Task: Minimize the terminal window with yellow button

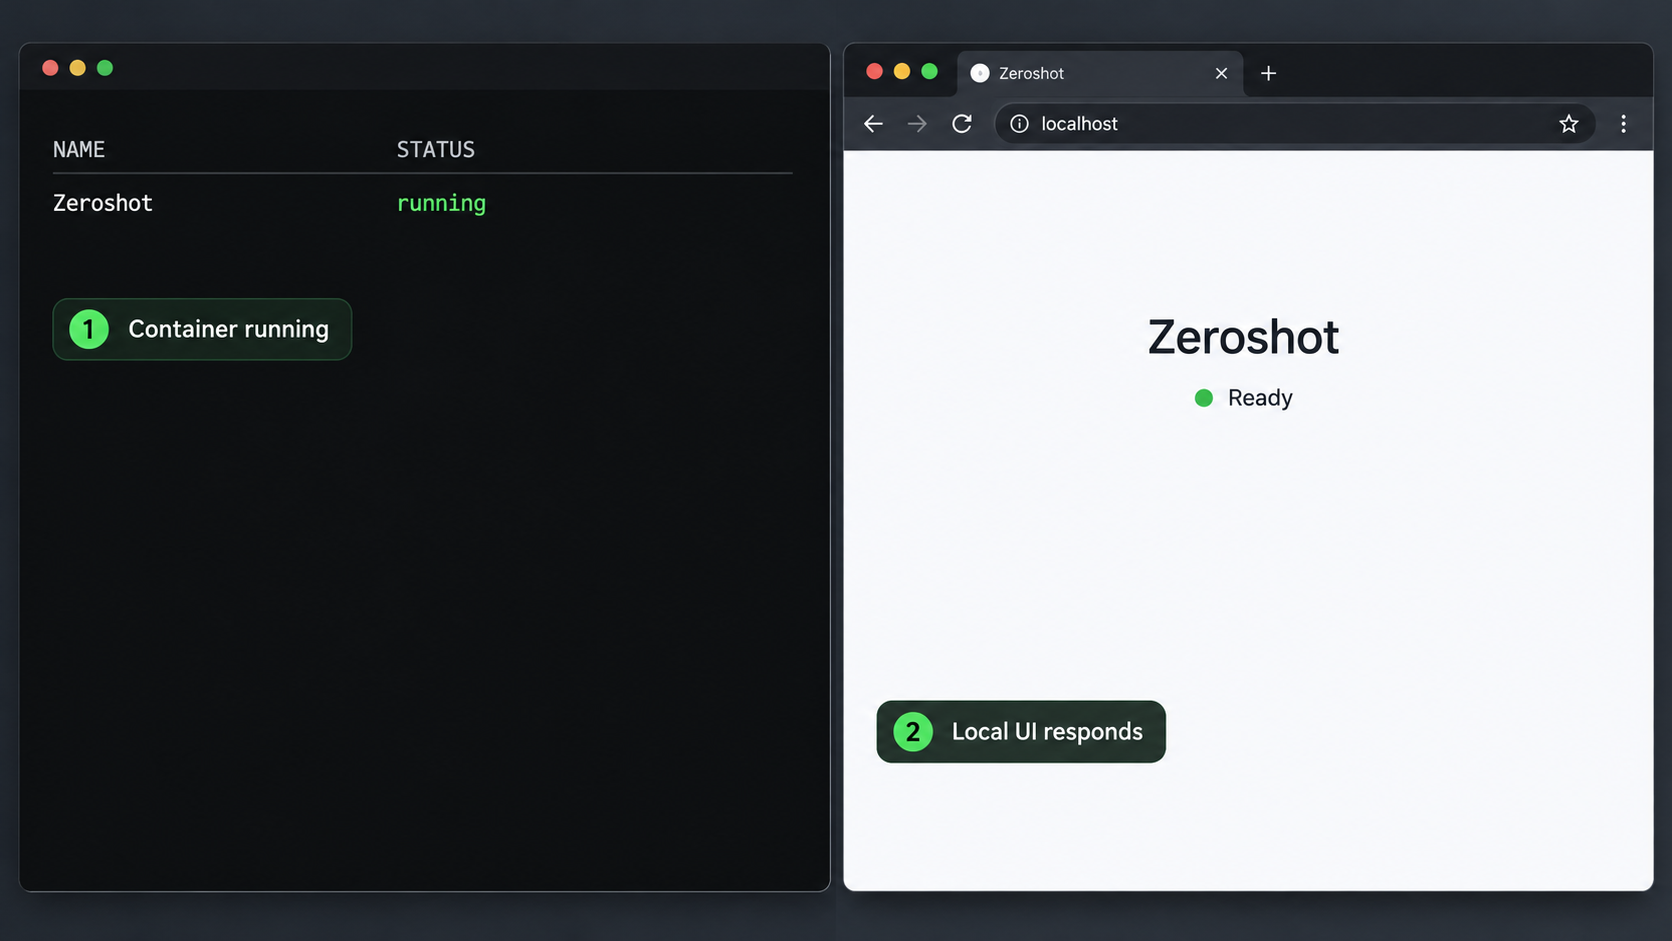Action: tap(77, 68)
